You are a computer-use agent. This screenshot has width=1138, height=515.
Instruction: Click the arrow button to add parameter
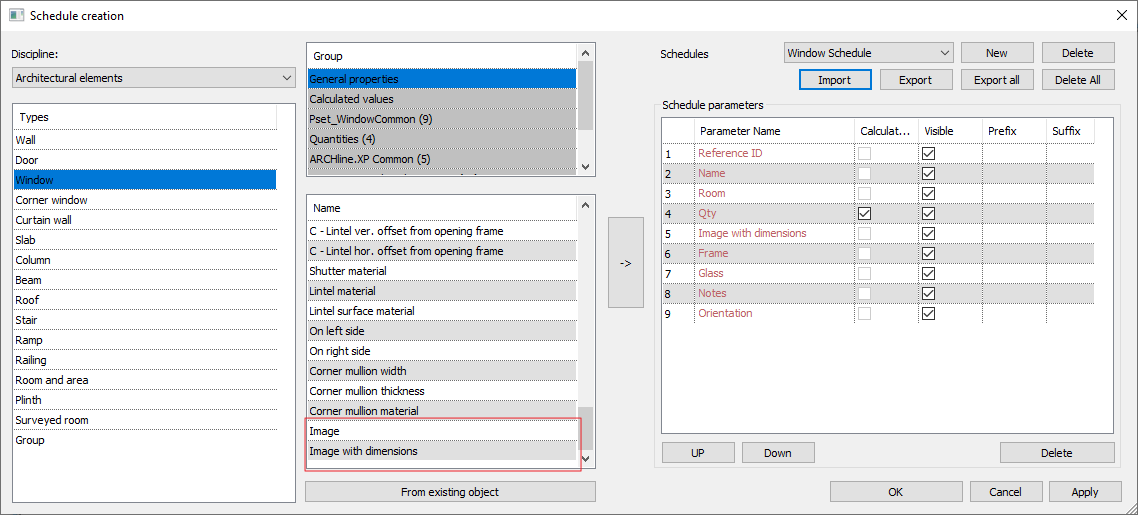(x=625, y=263)
